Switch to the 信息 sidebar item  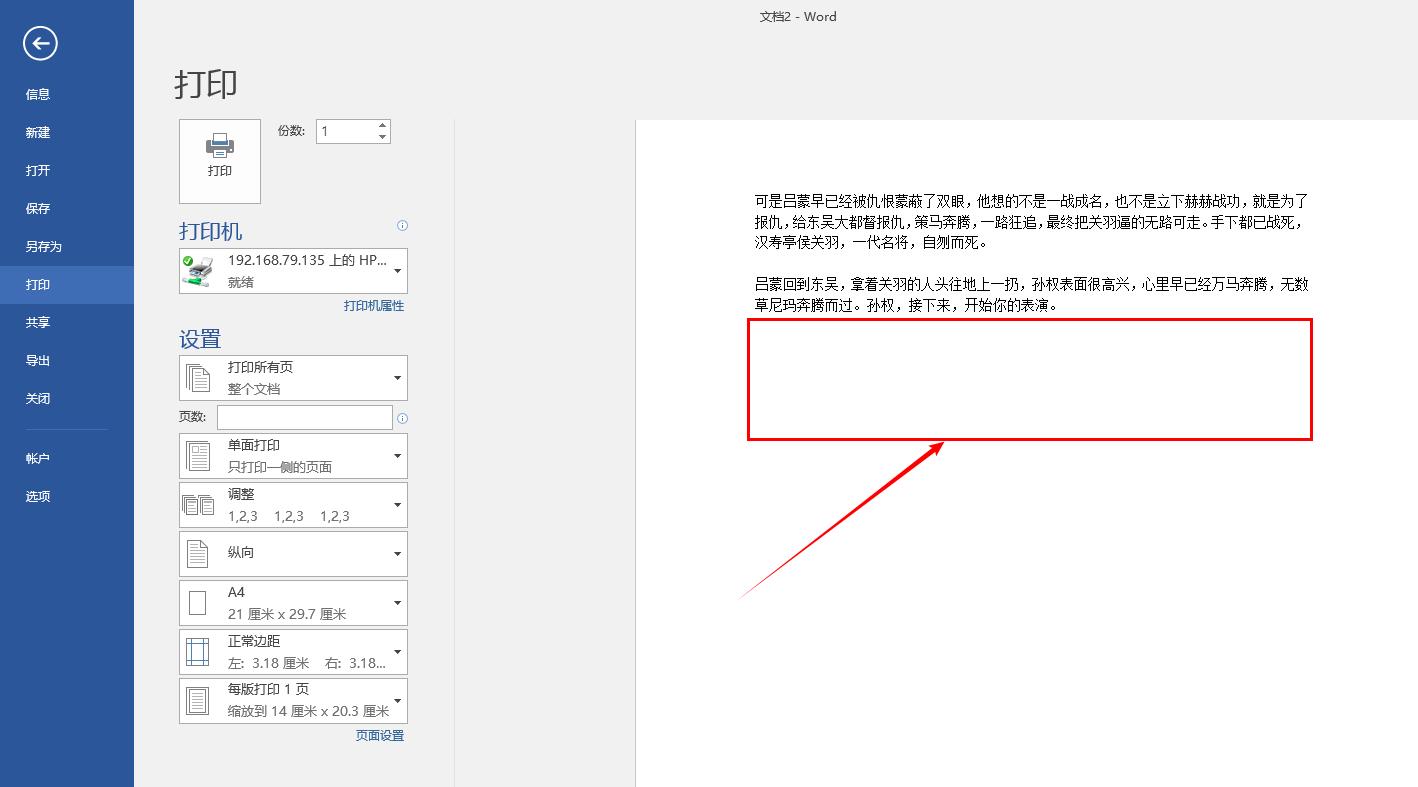coord(37,93)
